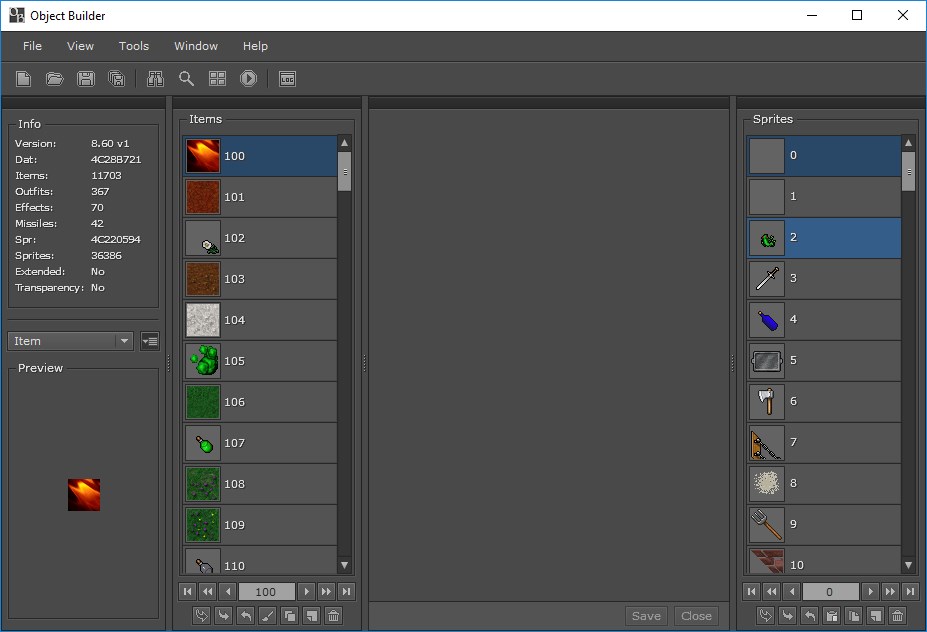Click the Save floppy disk icon

click(x=86, y=79)
